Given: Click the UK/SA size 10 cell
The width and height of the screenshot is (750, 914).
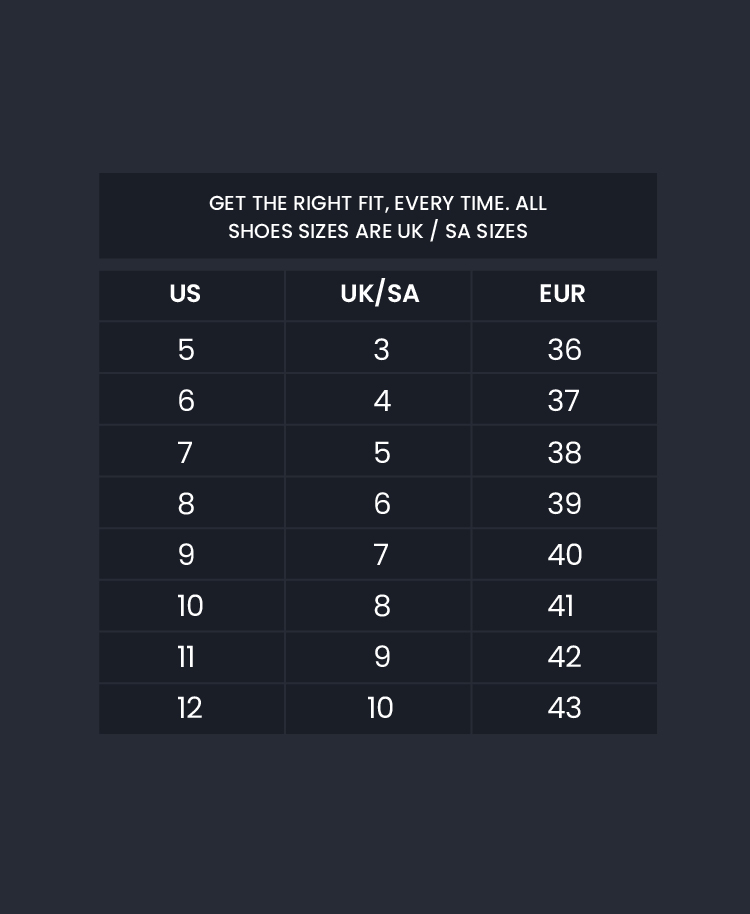Looking at the screenshot, I should click(x=378, y=709).
